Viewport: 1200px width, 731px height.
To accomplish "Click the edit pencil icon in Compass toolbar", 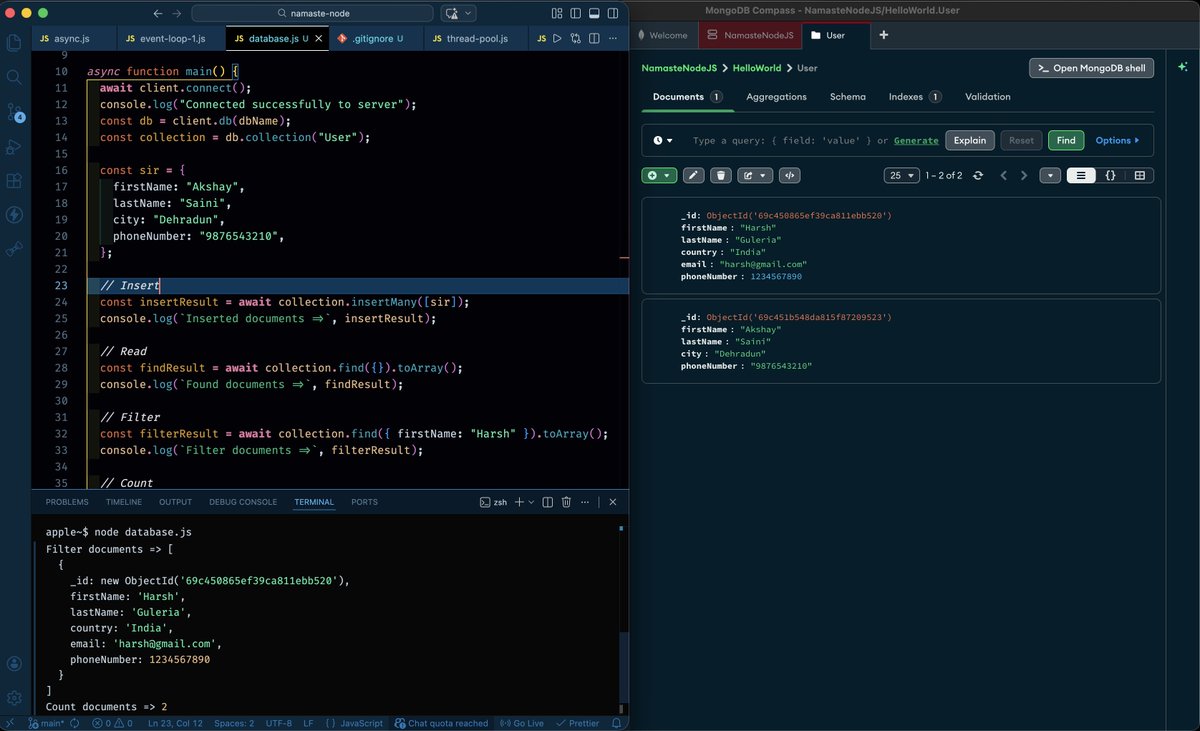I will tap(693, 175).
